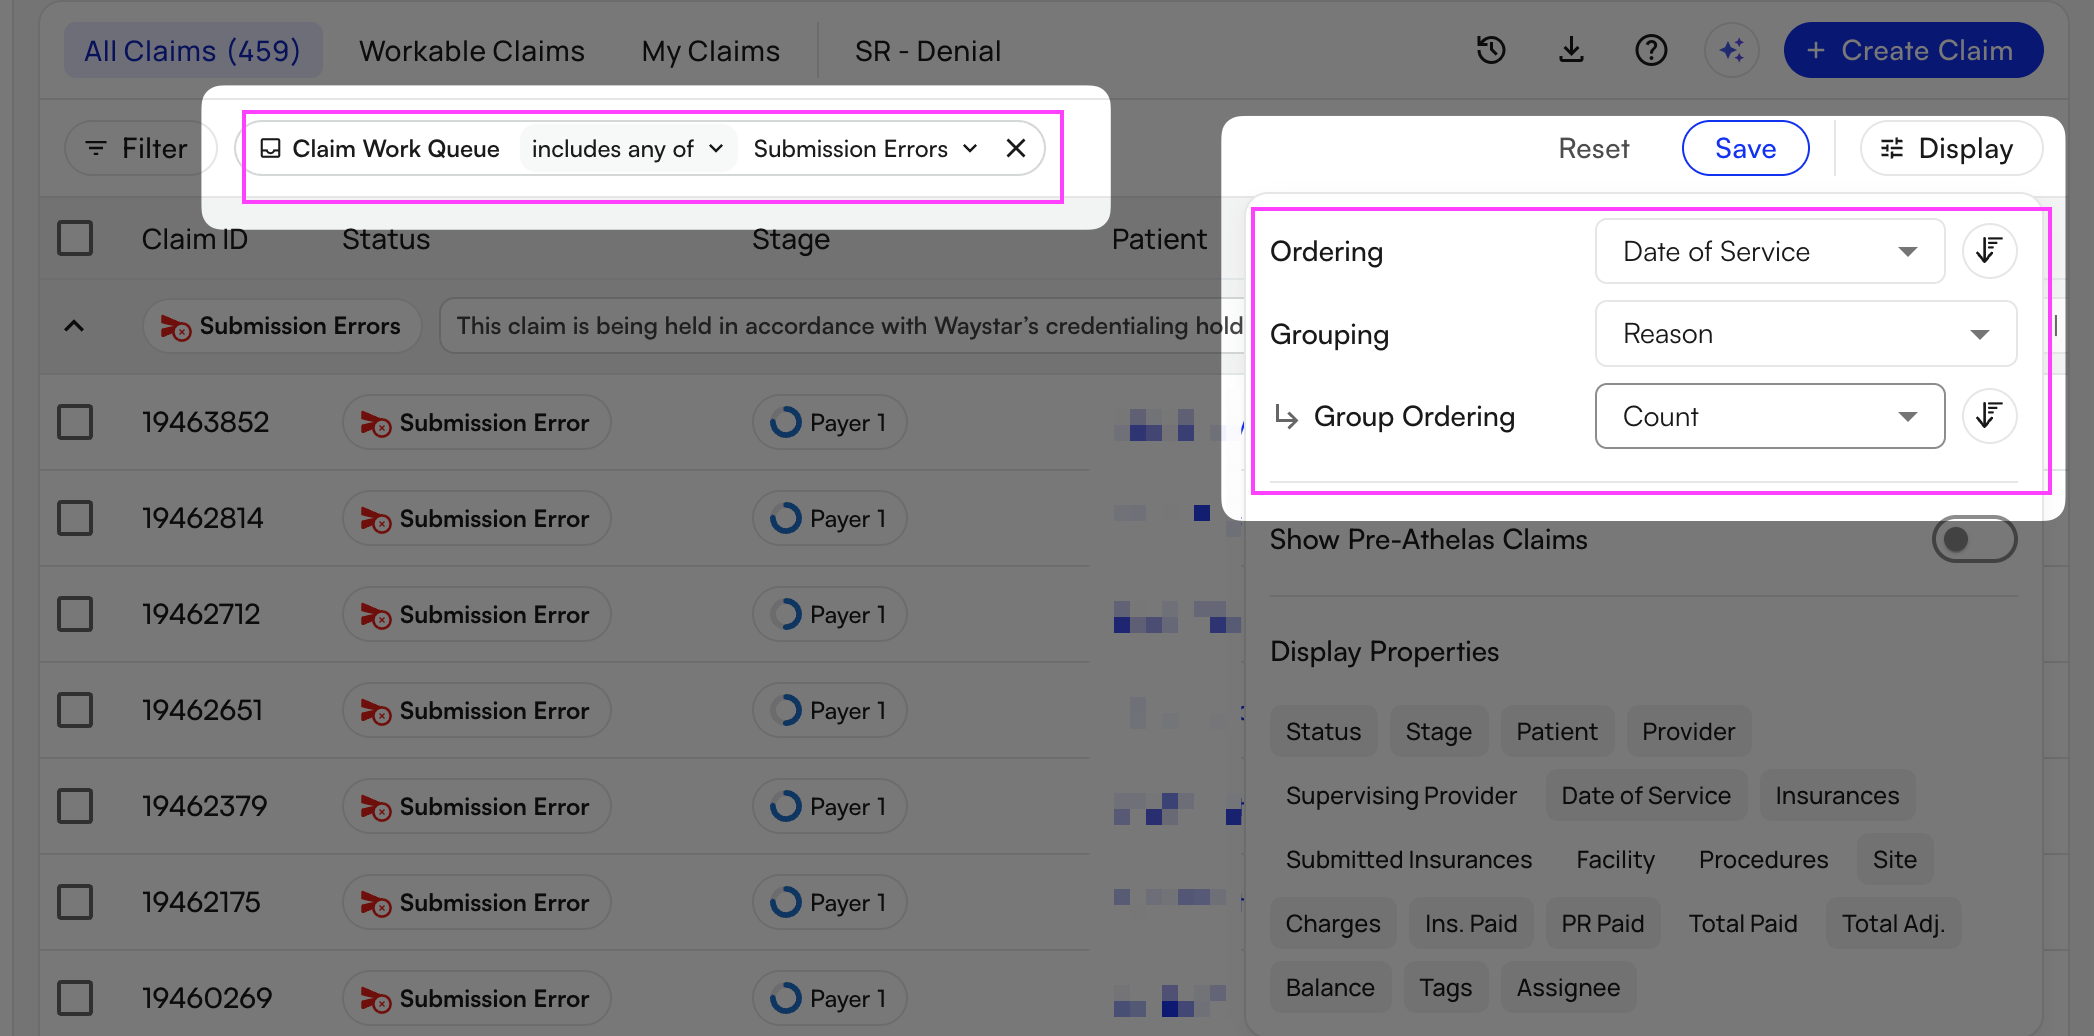Open the Ordering dropdown set to Date of Service

point(1769,251)
